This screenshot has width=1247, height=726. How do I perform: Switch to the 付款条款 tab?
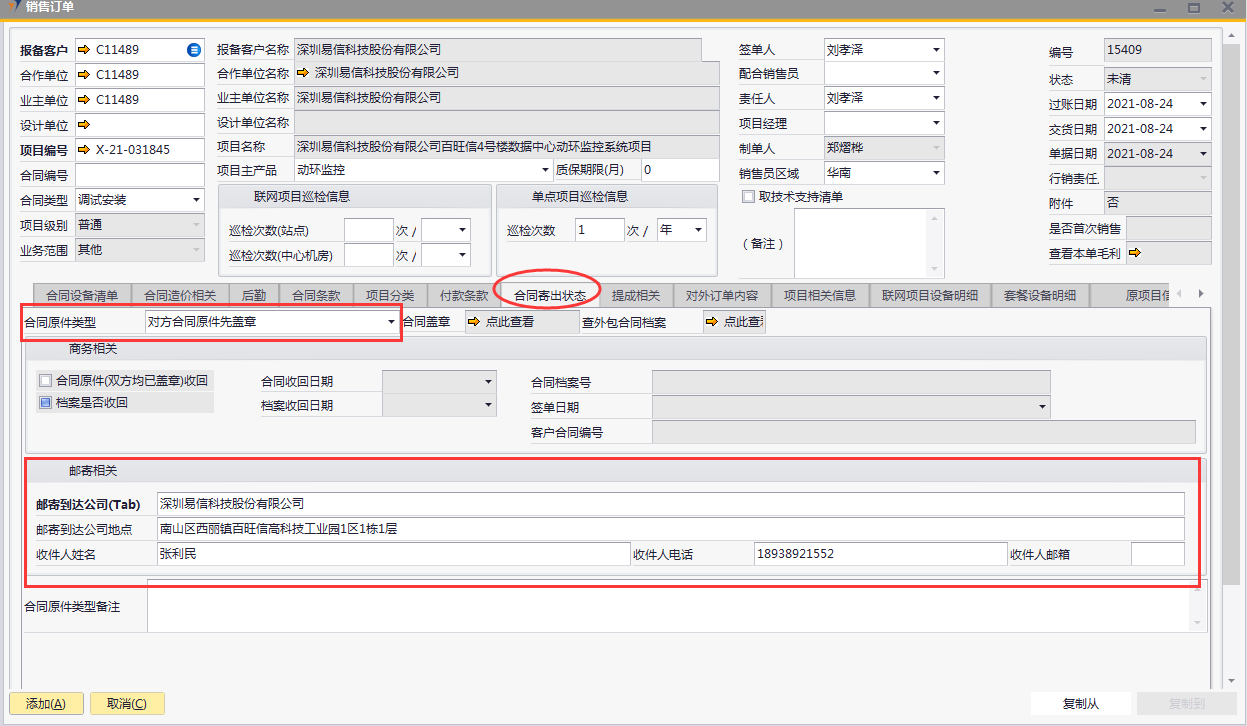pos(463,296)
